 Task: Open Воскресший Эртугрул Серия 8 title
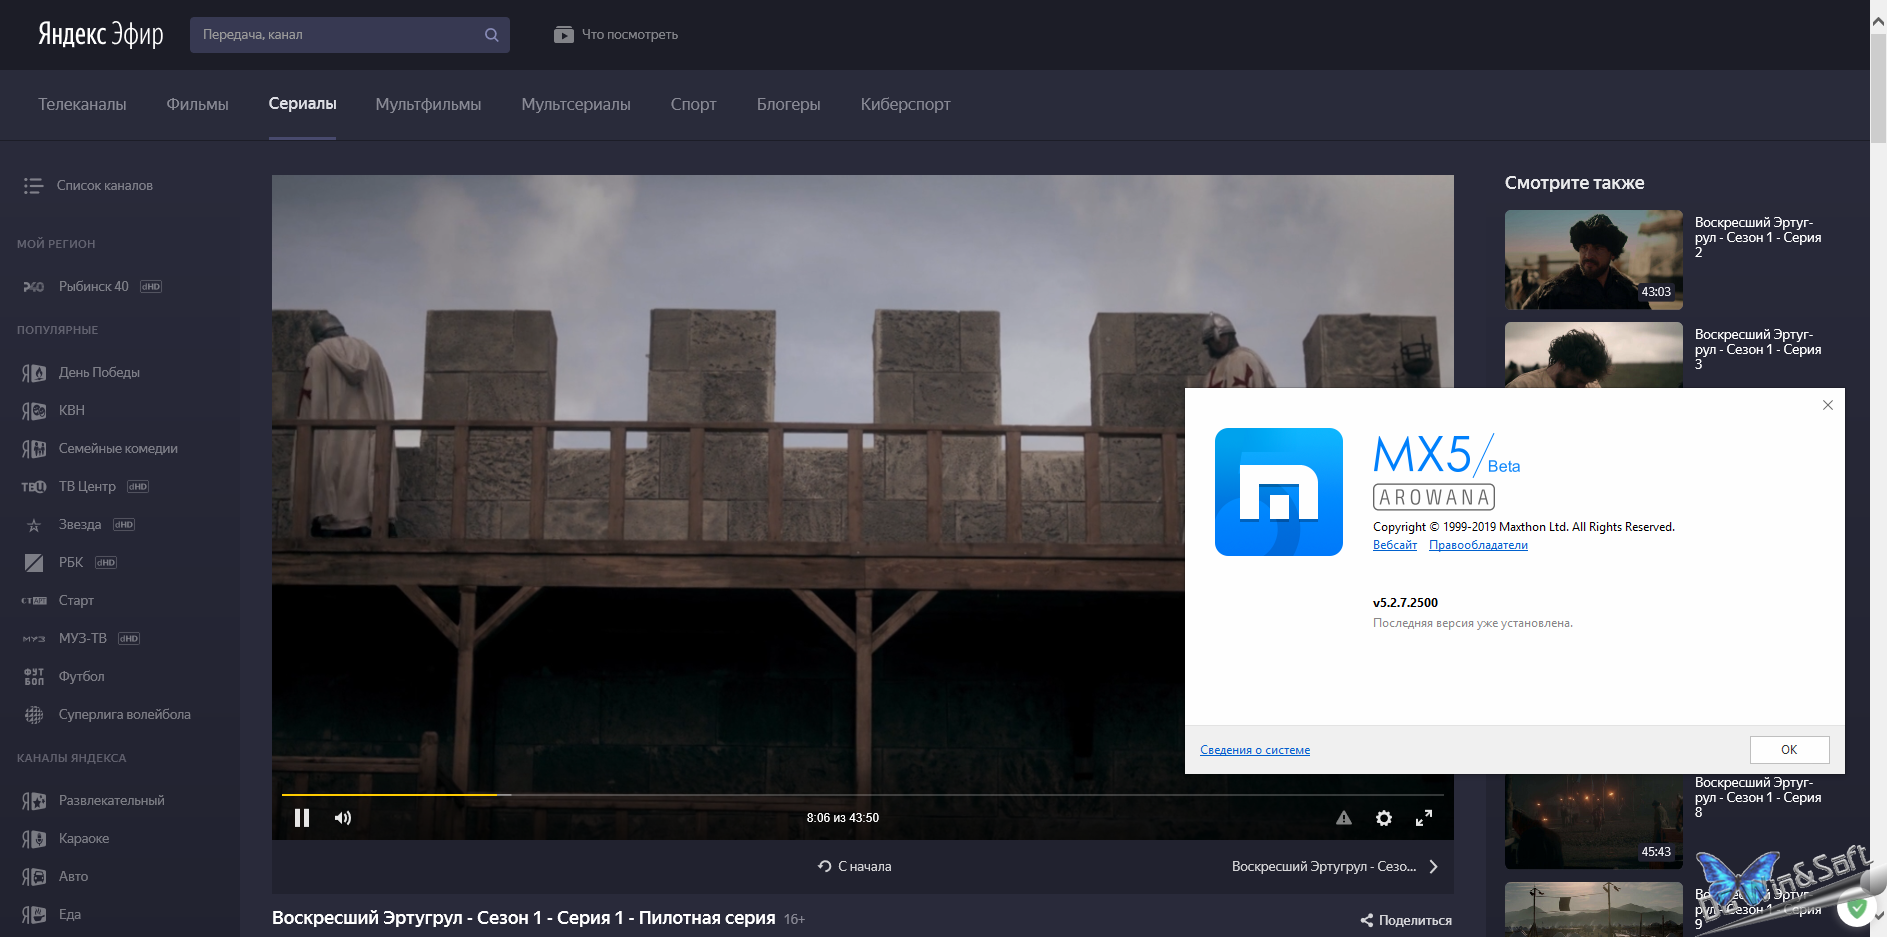[1758, 798]
